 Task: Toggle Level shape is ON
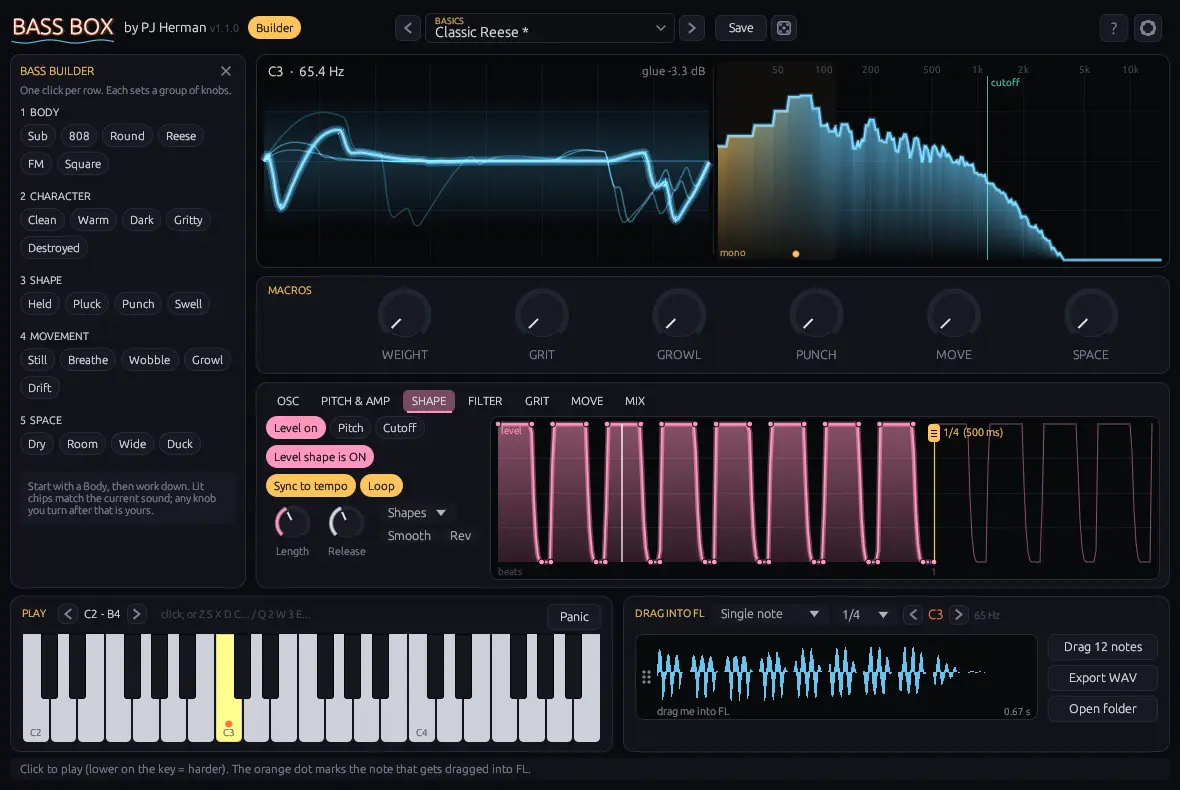(320, 457)
